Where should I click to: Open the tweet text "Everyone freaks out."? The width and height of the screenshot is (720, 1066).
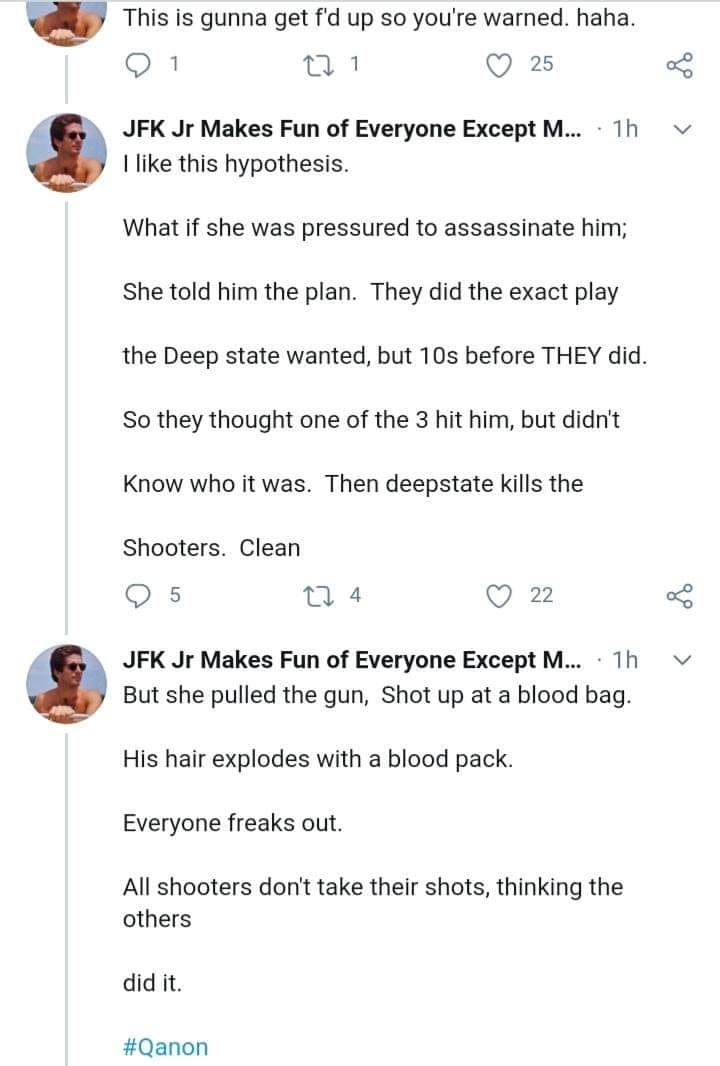click(232, 823)
